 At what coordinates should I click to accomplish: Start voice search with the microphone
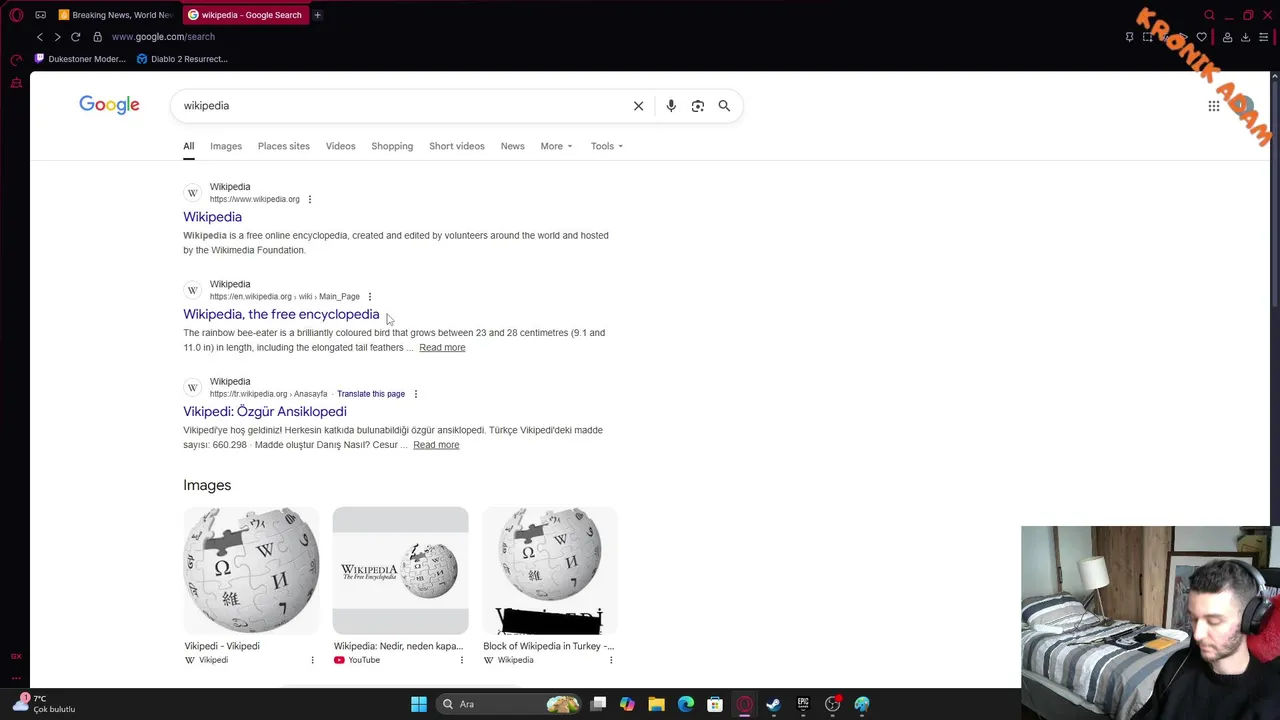coord(671,106)
